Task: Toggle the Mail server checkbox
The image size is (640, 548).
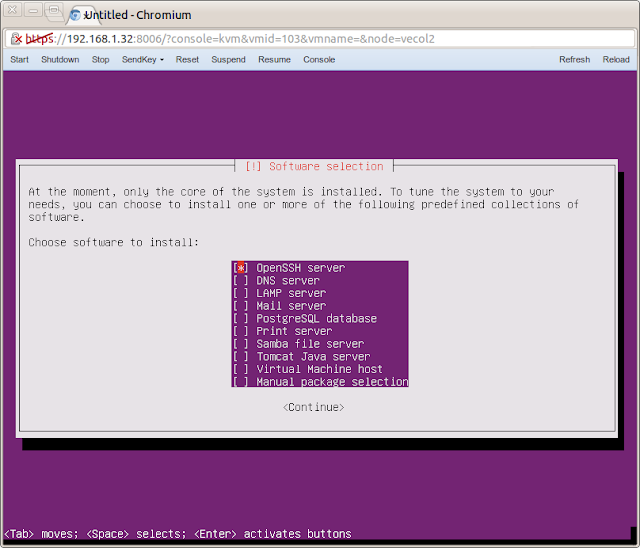Action: pyautogui.click(x=241, y=306)
